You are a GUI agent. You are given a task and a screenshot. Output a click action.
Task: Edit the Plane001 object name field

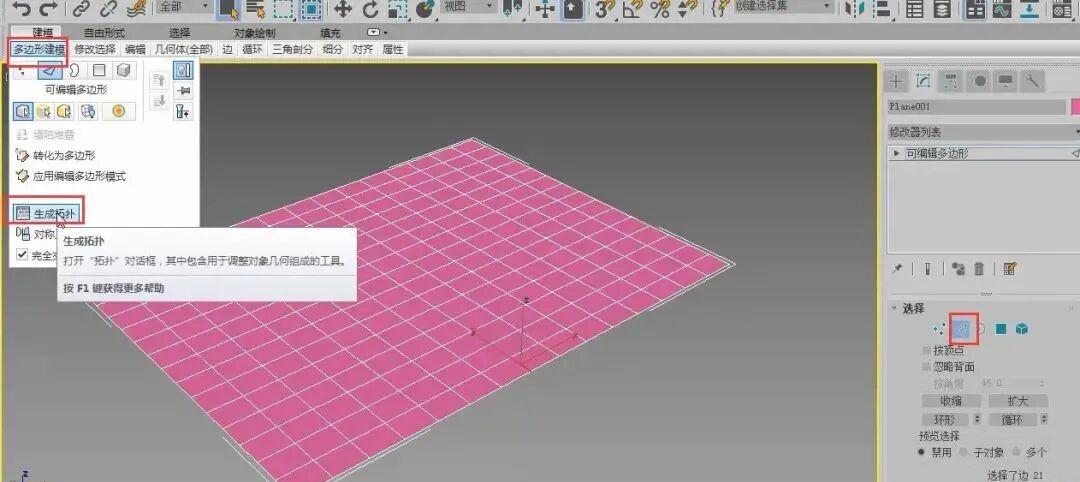[976, 107]
